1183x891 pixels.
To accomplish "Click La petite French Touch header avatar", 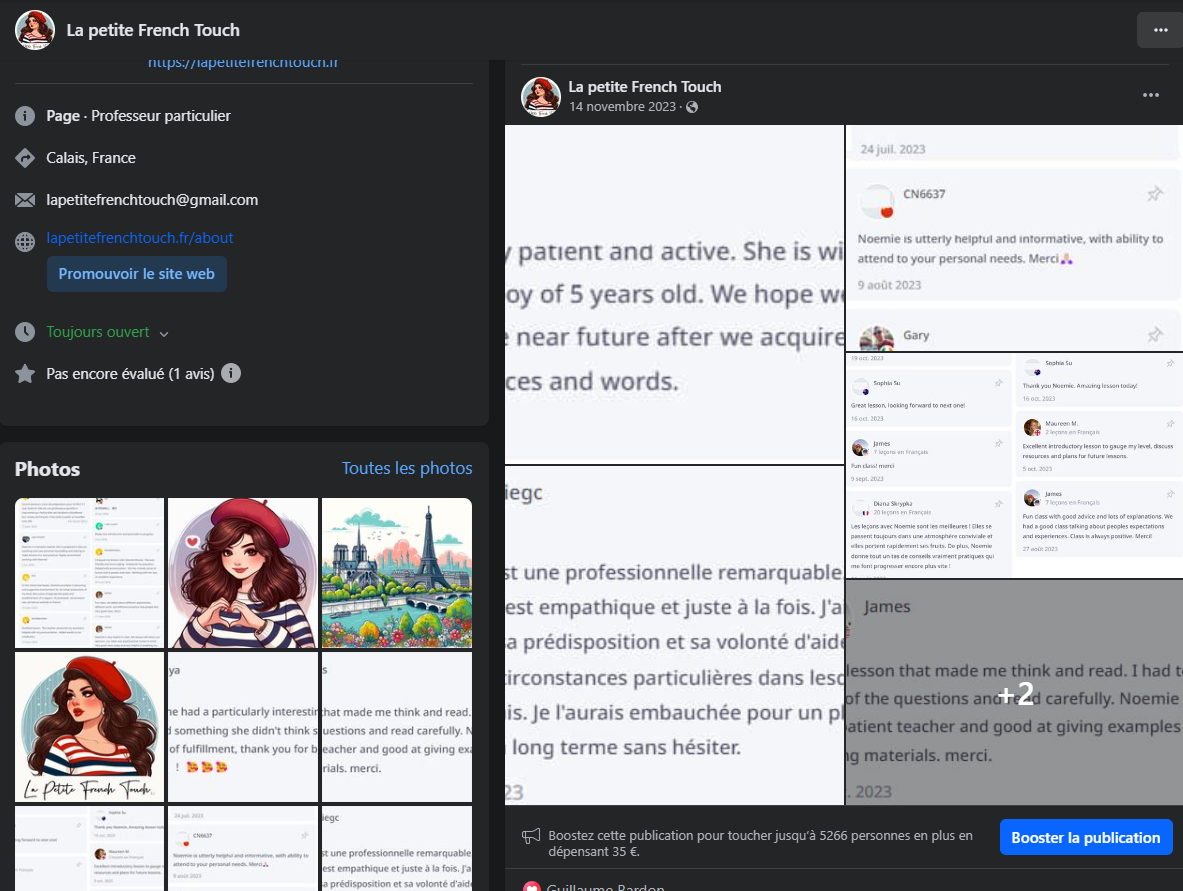I will pyautogui.click(x=35, y=30).
